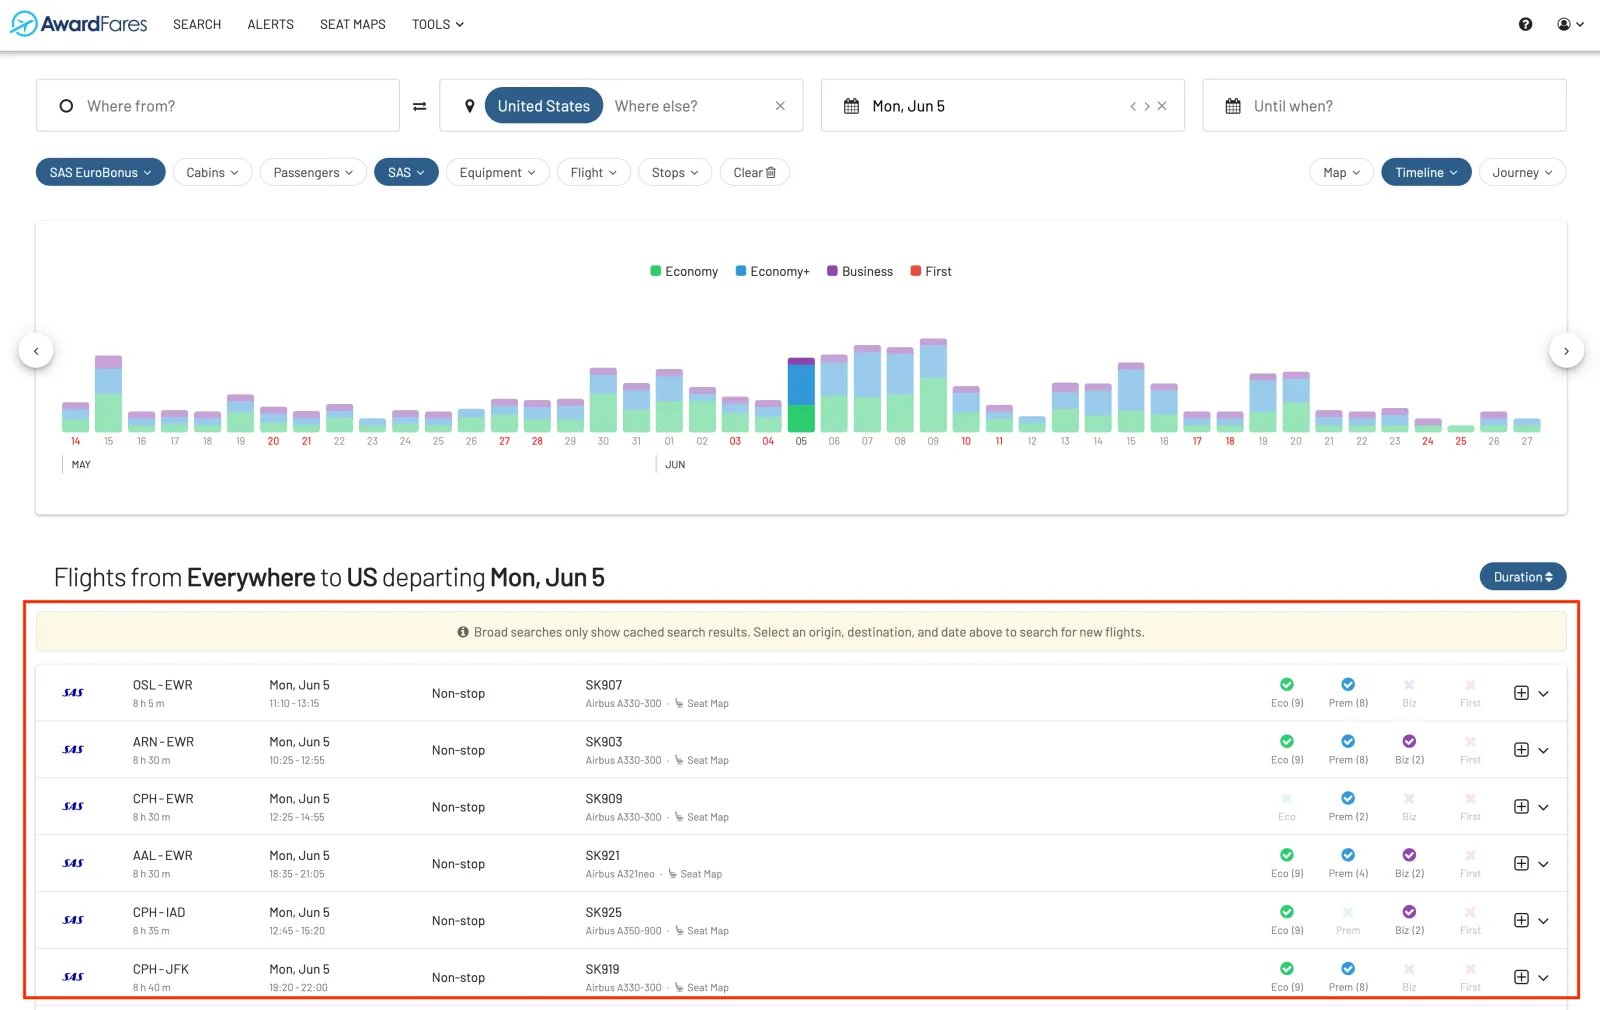
Task: Click the Where from? input field
Action: [218, 106]
